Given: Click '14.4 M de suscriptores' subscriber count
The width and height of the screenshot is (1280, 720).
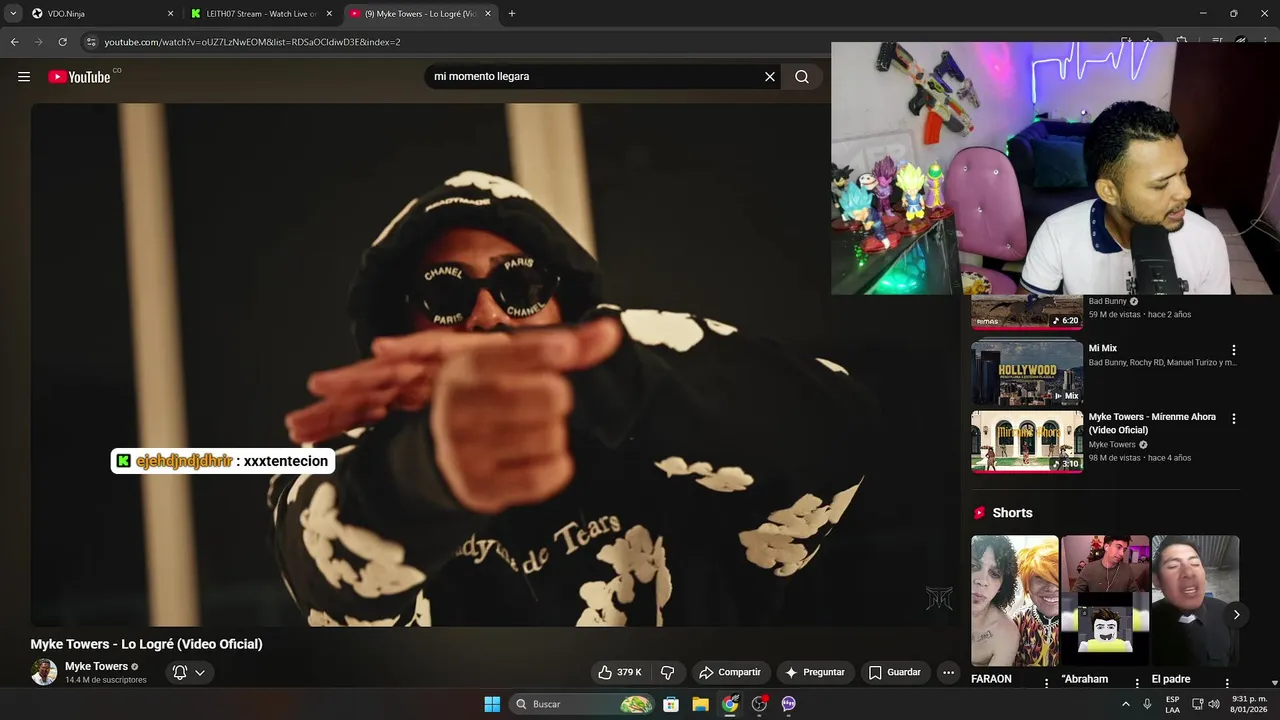Looking at the screenshot, I should [x=106, y=680].
